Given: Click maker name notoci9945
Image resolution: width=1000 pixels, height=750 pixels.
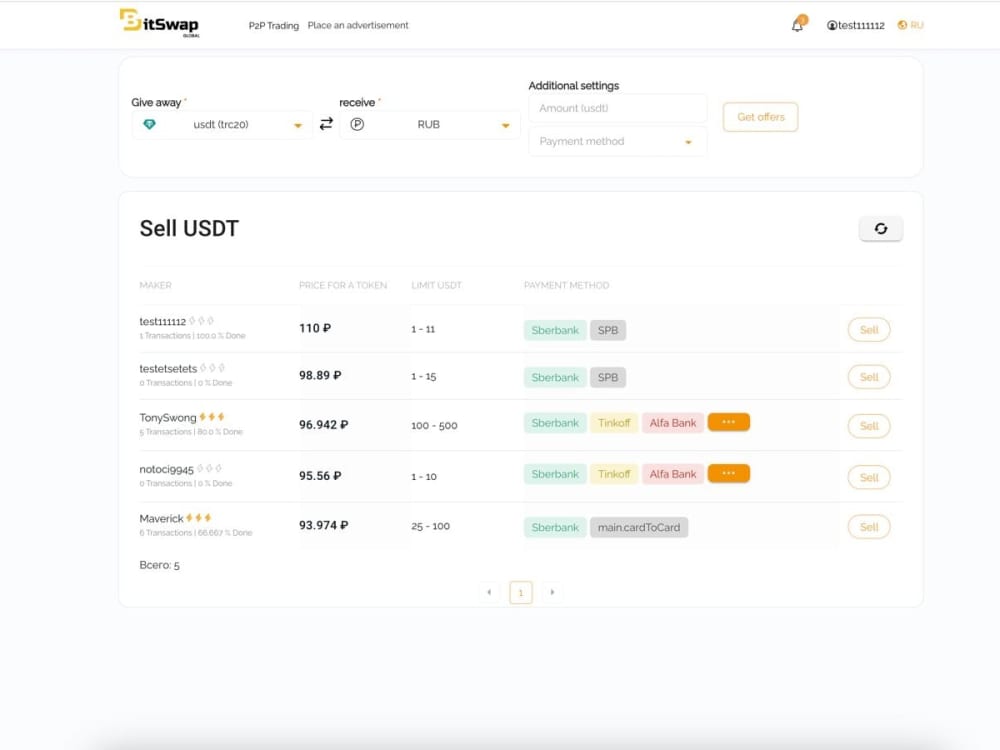Looking at the screenshot, I should tap(166, 469).
